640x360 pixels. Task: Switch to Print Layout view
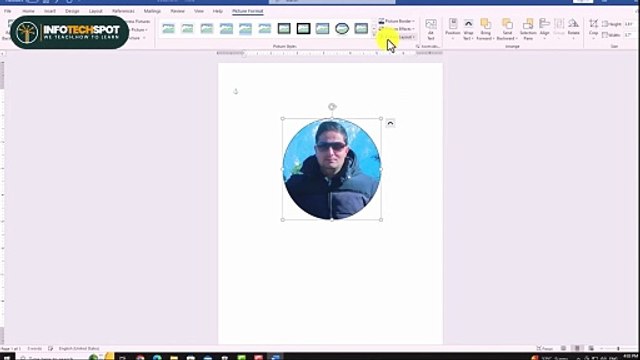pos(577,349)
